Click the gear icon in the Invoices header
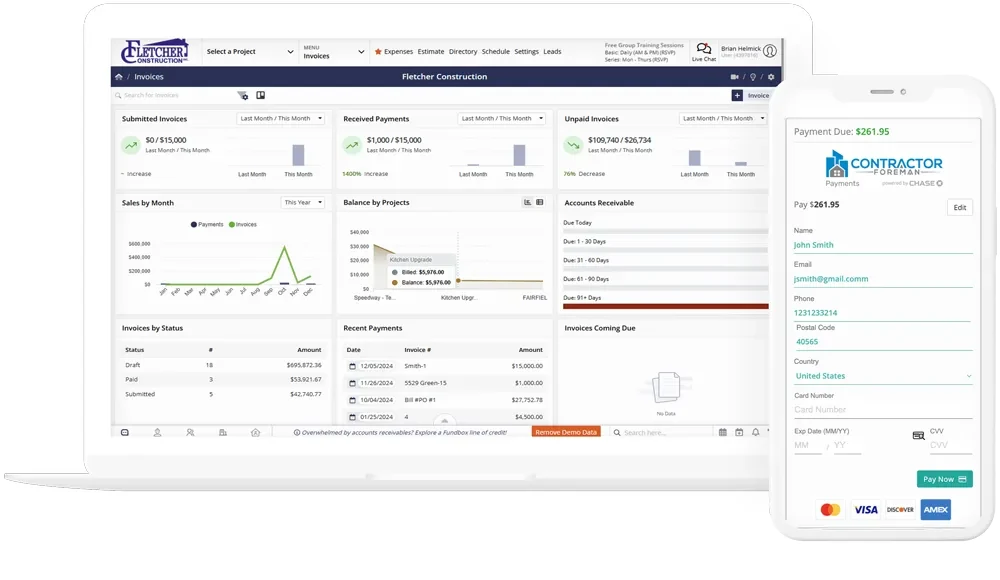The height and width of the screenshot is (580, 1000). tap(770, 76)
